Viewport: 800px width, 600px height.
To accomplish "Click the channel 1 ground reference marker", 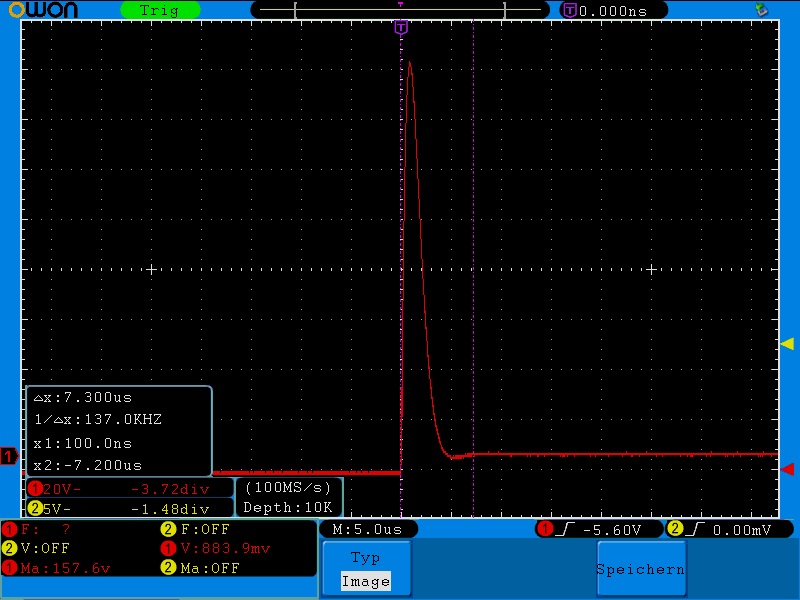I will click(x=9, y=457).
